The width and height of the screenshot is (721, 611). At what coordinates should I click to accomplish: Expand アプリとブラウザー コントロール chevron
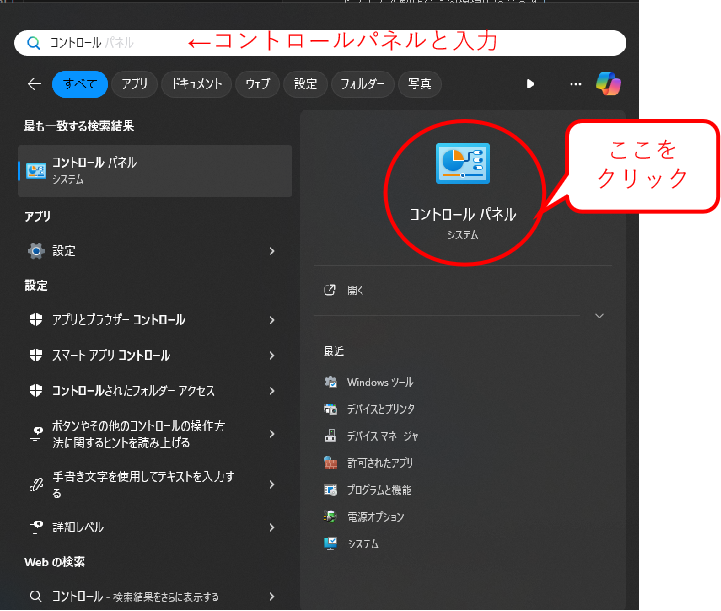click(x=272, y=320)
